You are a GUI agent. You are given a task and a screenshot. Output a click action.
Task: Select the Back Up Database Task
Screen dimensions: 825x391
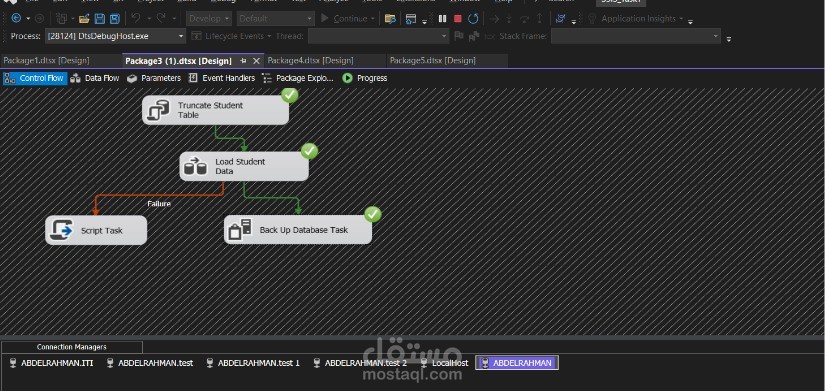(x=298, y=230)
